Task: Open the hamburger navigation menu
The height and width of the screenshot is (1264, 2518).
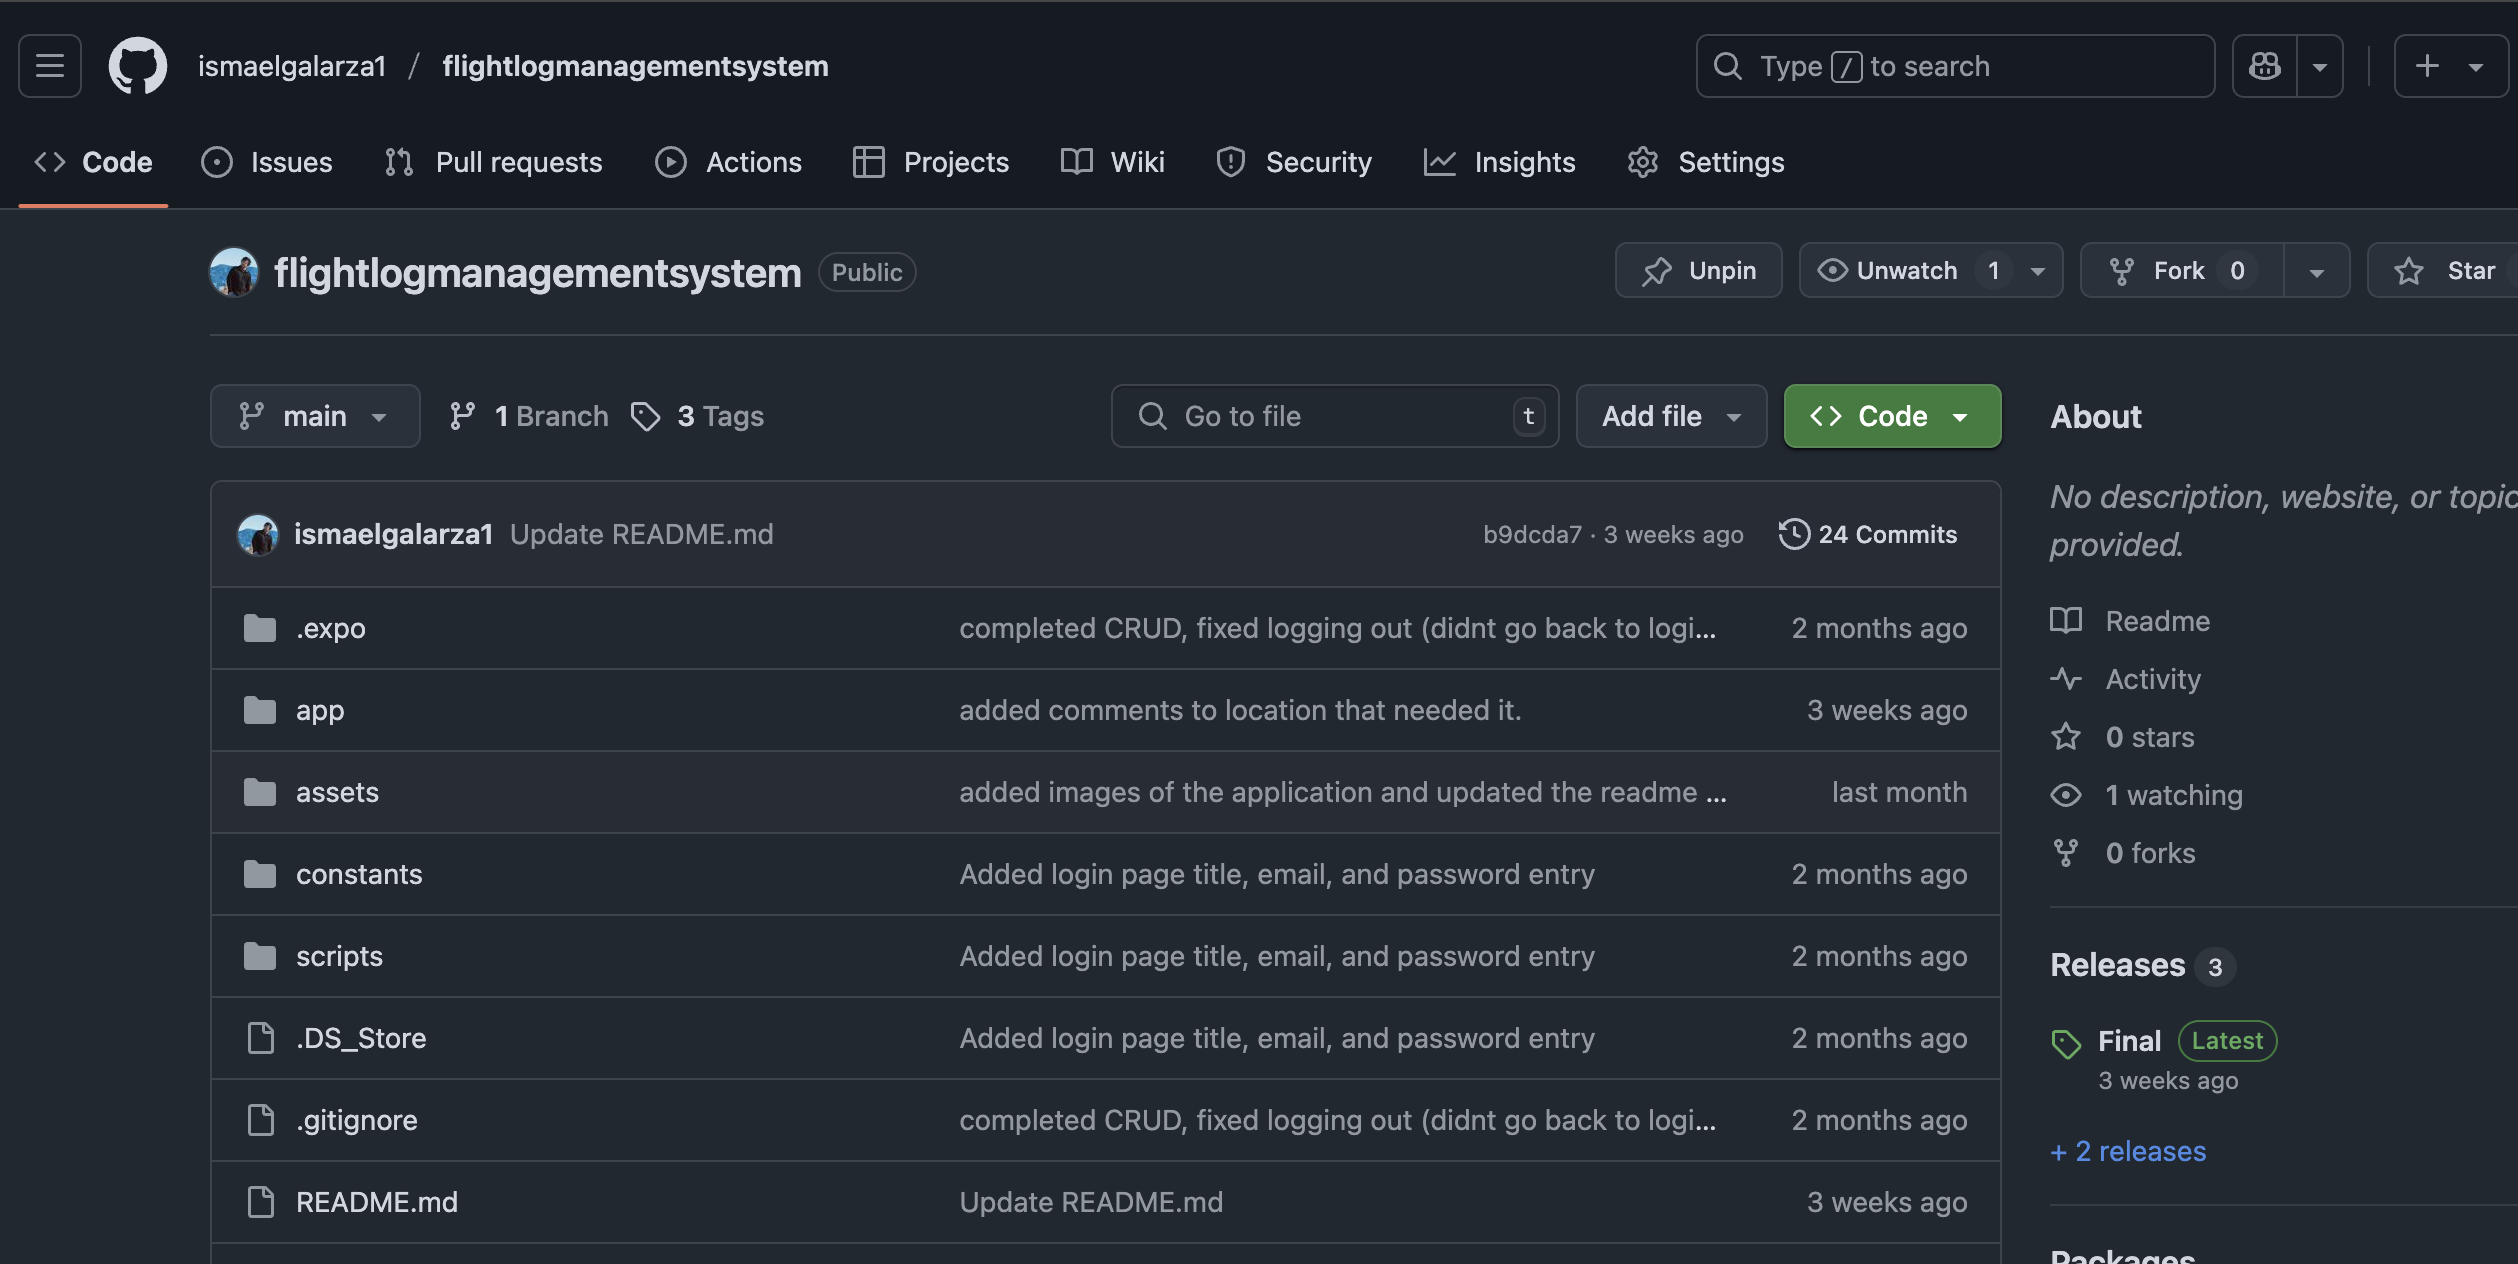Action: click(50, 66)
